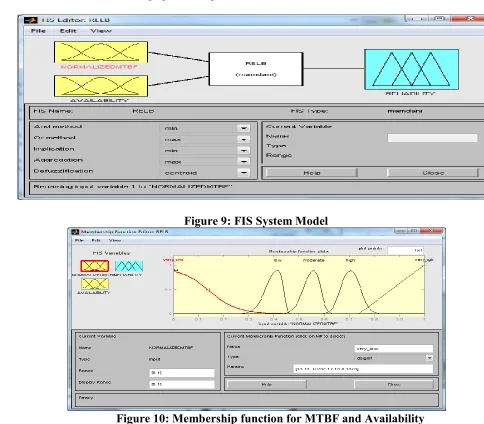Open View menu in FIS Editor

101,31
